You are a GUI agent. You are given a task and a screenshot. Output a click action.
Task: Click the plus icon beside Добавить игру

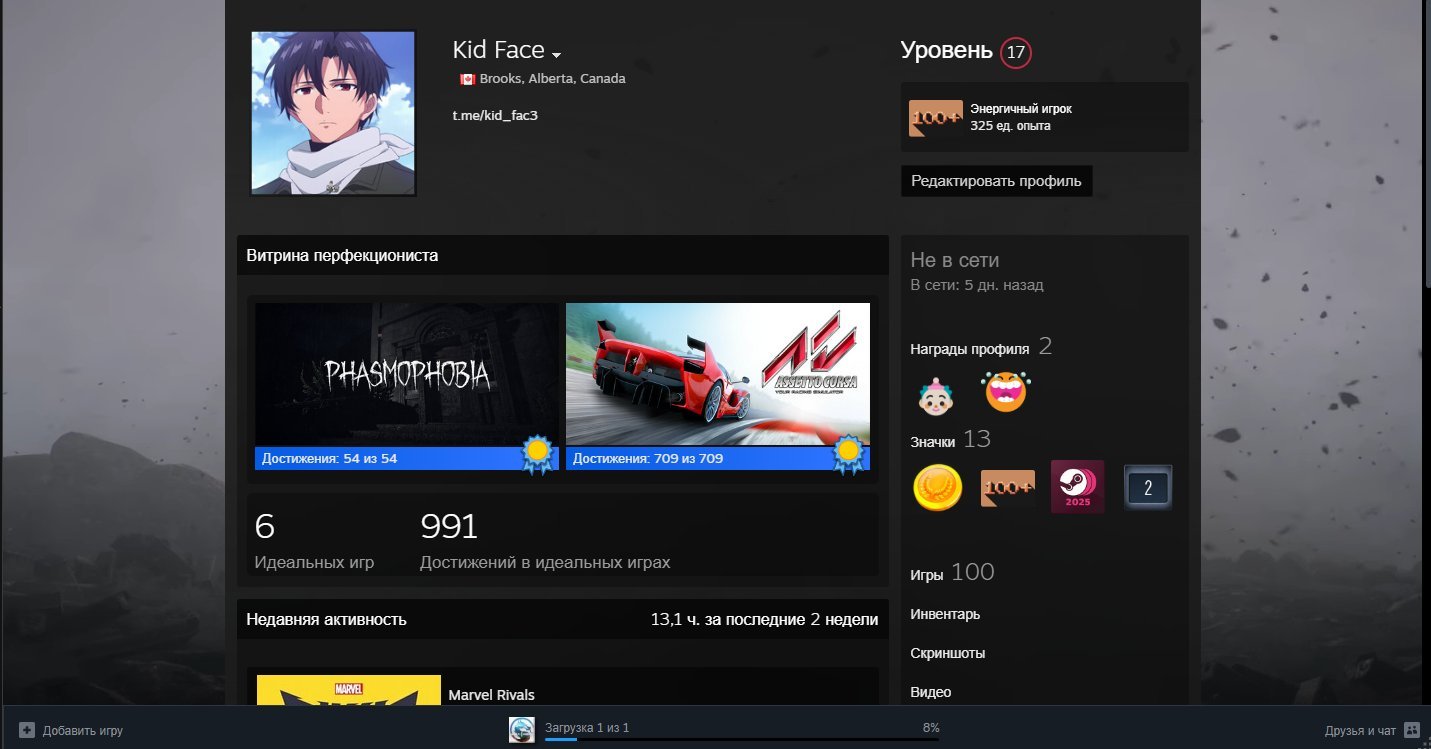tap(27, 730)
